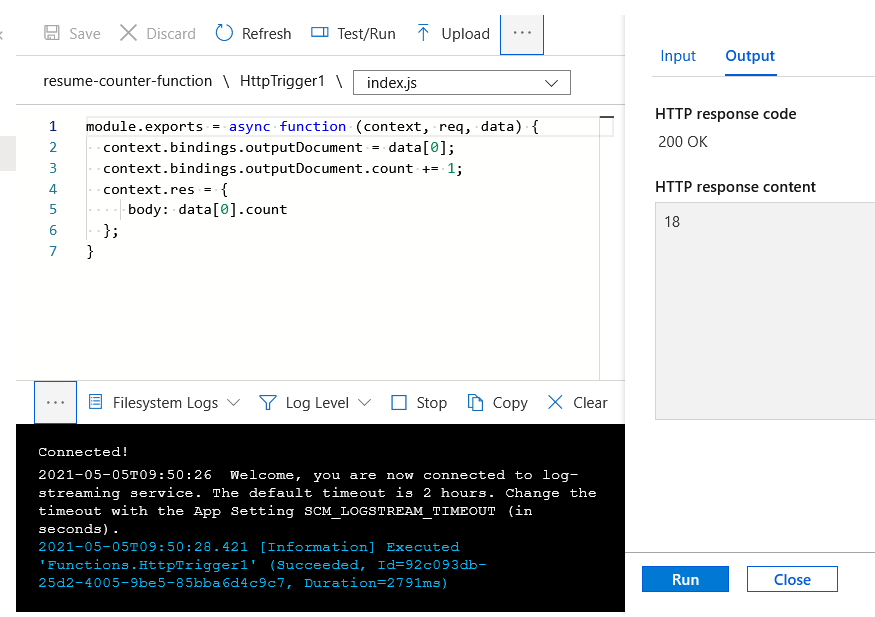The height and width of the screenshot is (617, 875).
Task: Run the HttpTrigger1 function
Action: pos(685,579)
